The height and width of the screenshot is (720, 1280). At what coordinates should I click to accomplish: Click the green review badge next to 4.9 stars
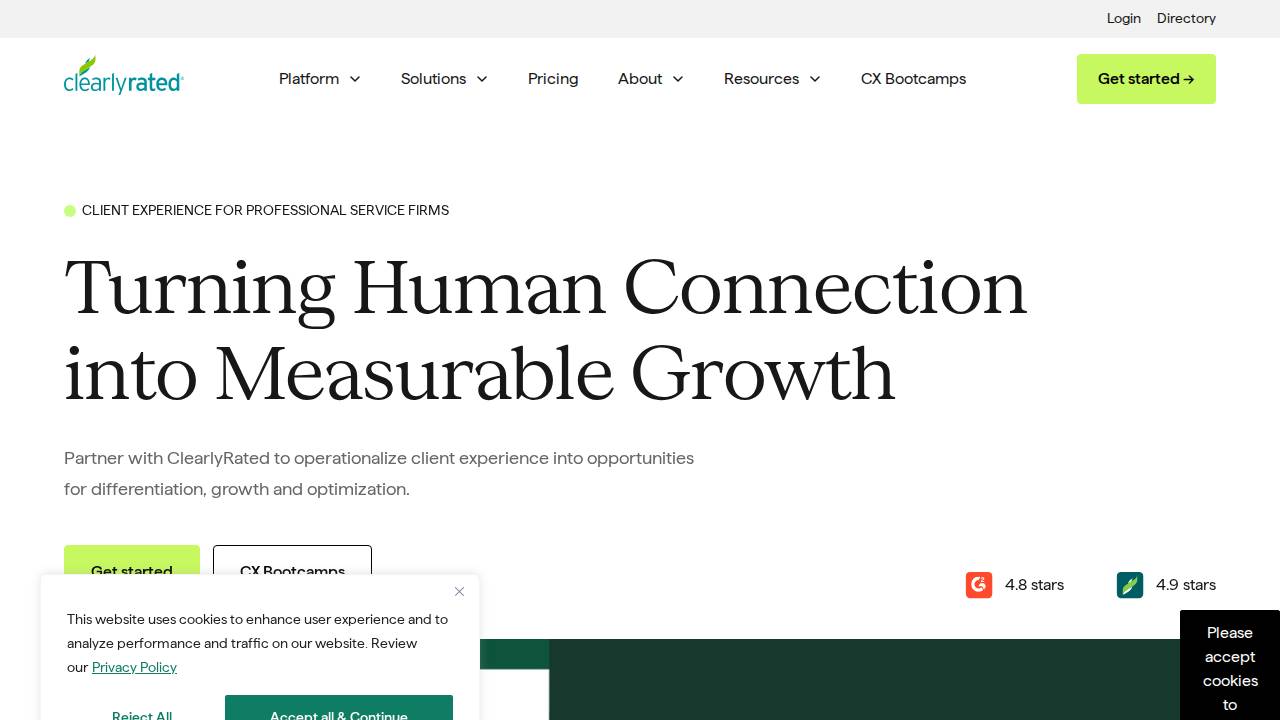[1130, 585]
